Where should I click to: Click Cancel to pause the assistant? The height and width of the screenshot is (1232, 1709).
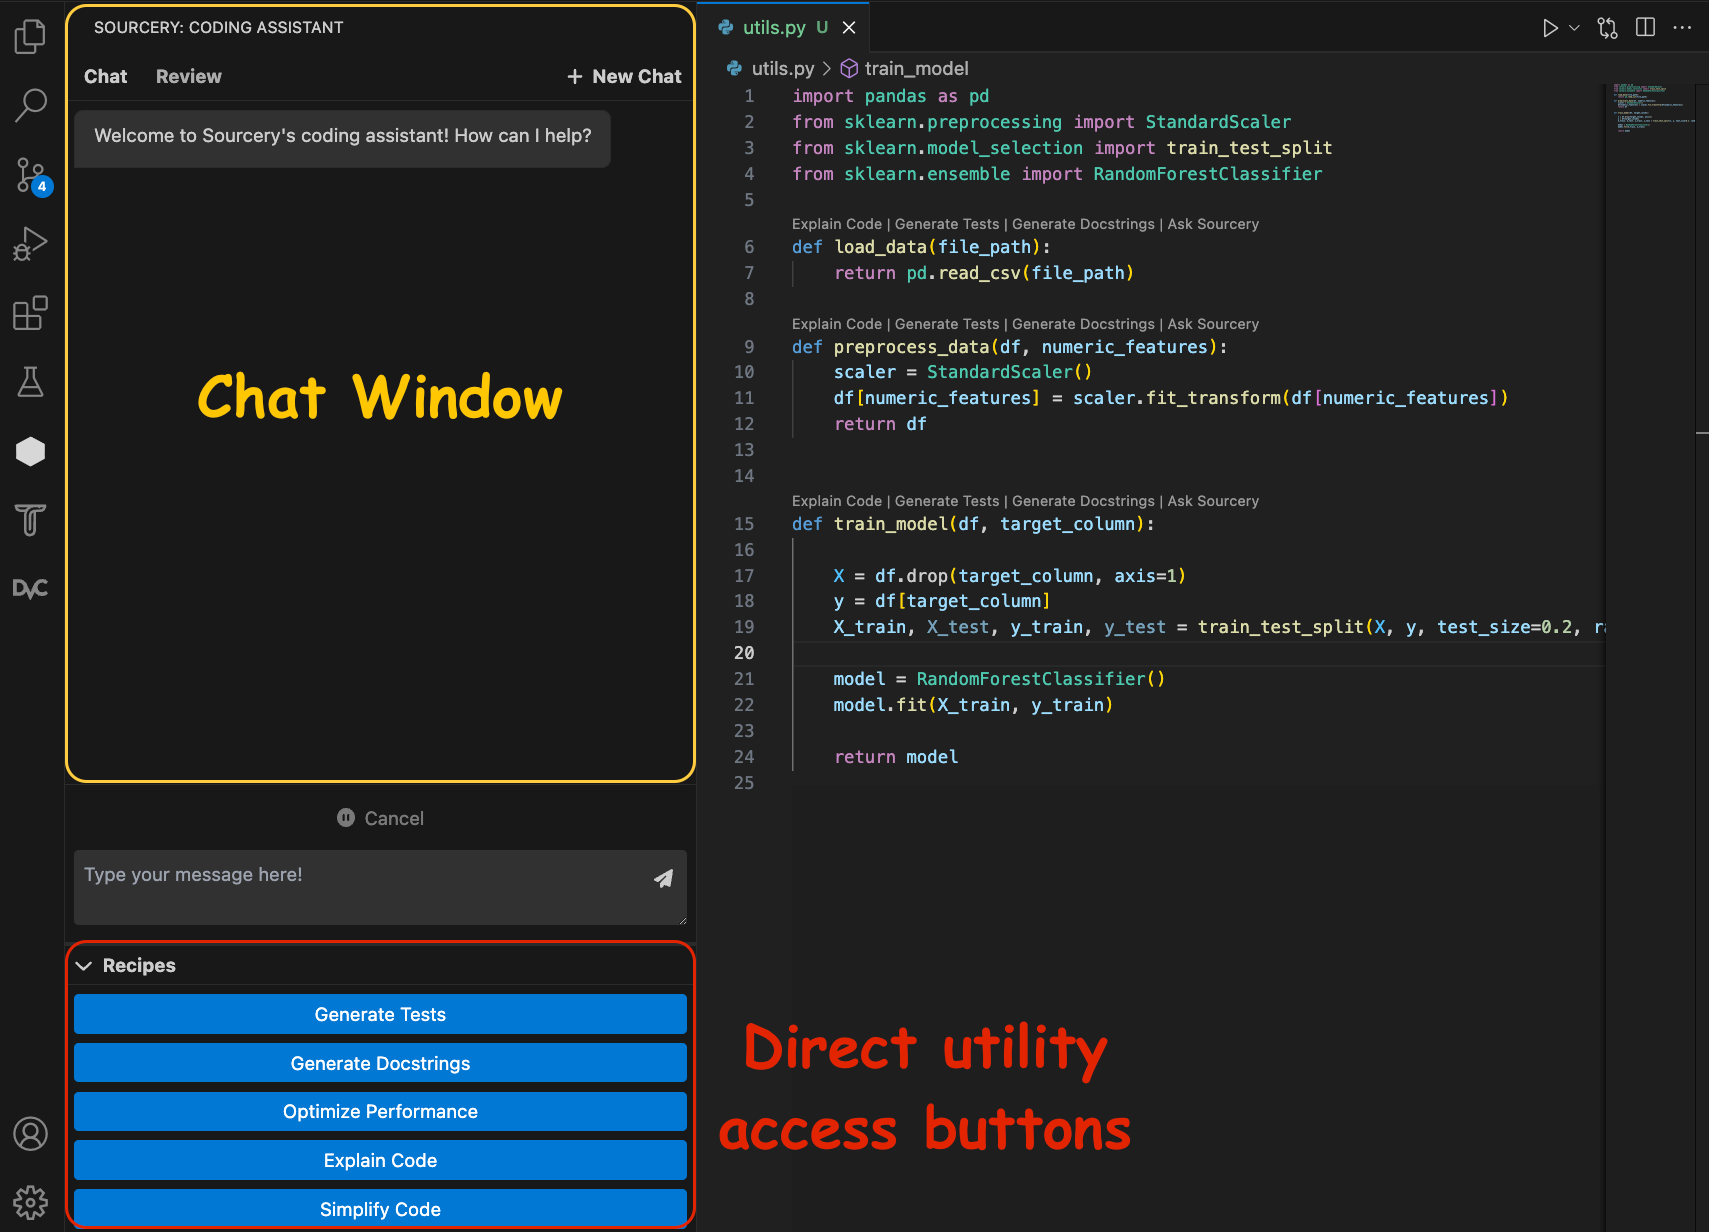tap(380, 818)
